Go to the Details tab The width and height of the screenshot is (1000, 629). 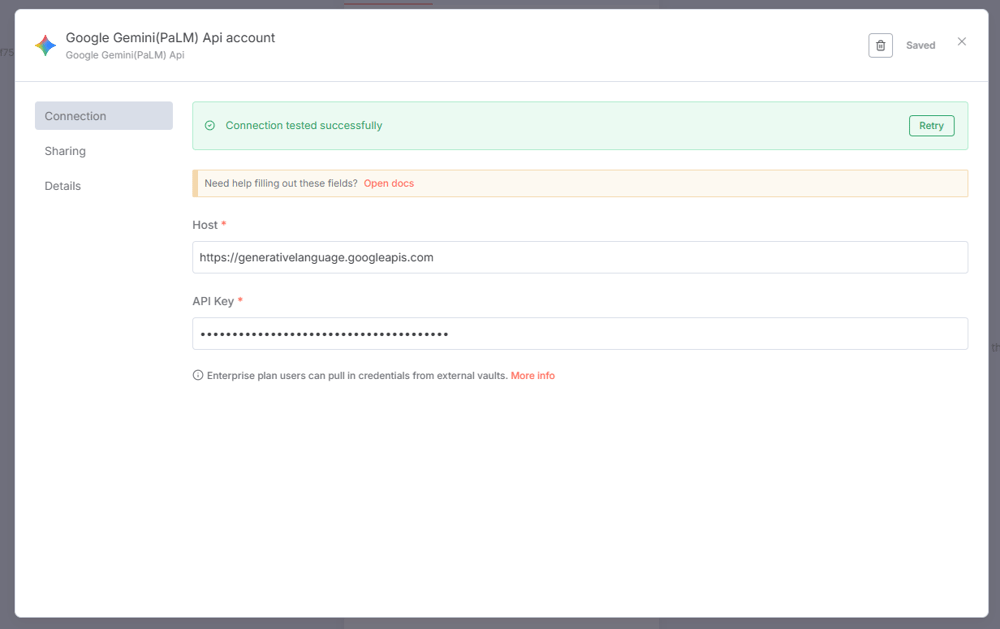(63, 186)
